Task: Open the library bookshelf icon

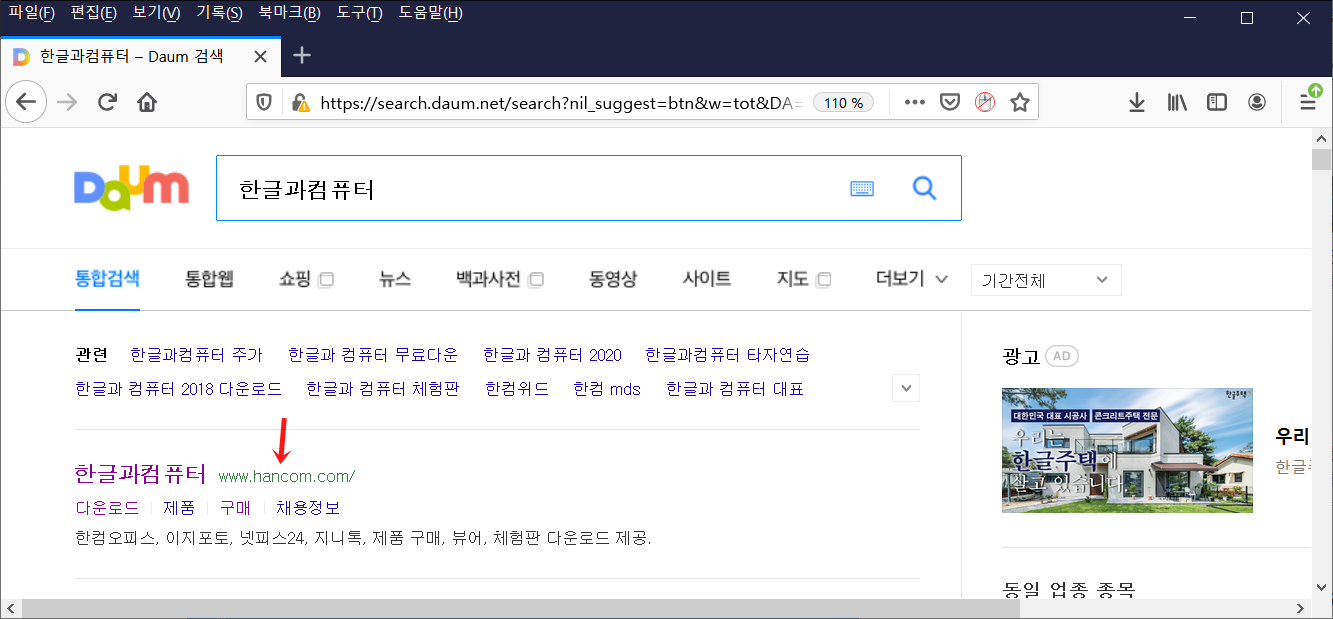Action: 1177,102
